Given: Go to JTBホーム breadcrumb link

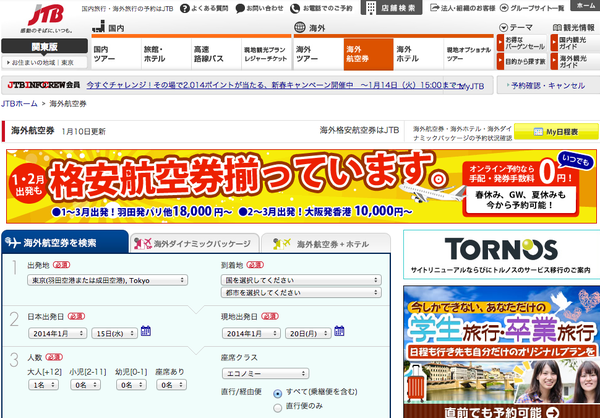Looking at the screenshot, I should coord(19,103).
